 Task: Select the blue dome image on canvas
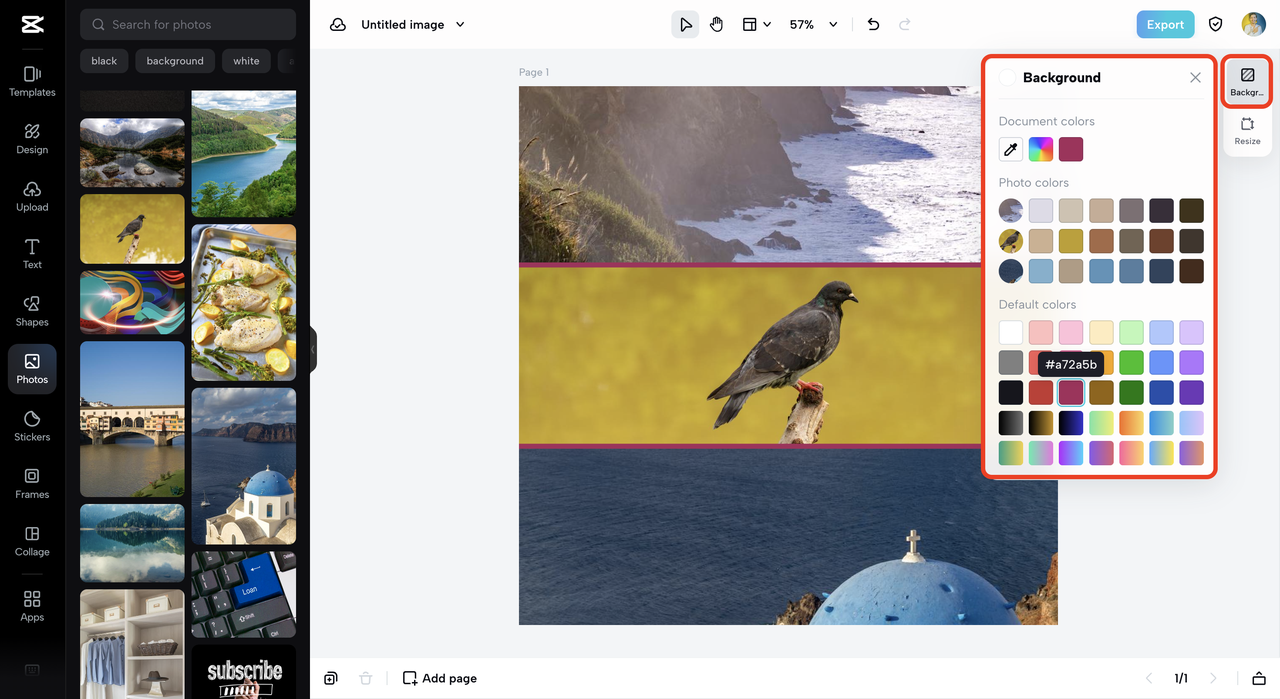coord(788,536)
